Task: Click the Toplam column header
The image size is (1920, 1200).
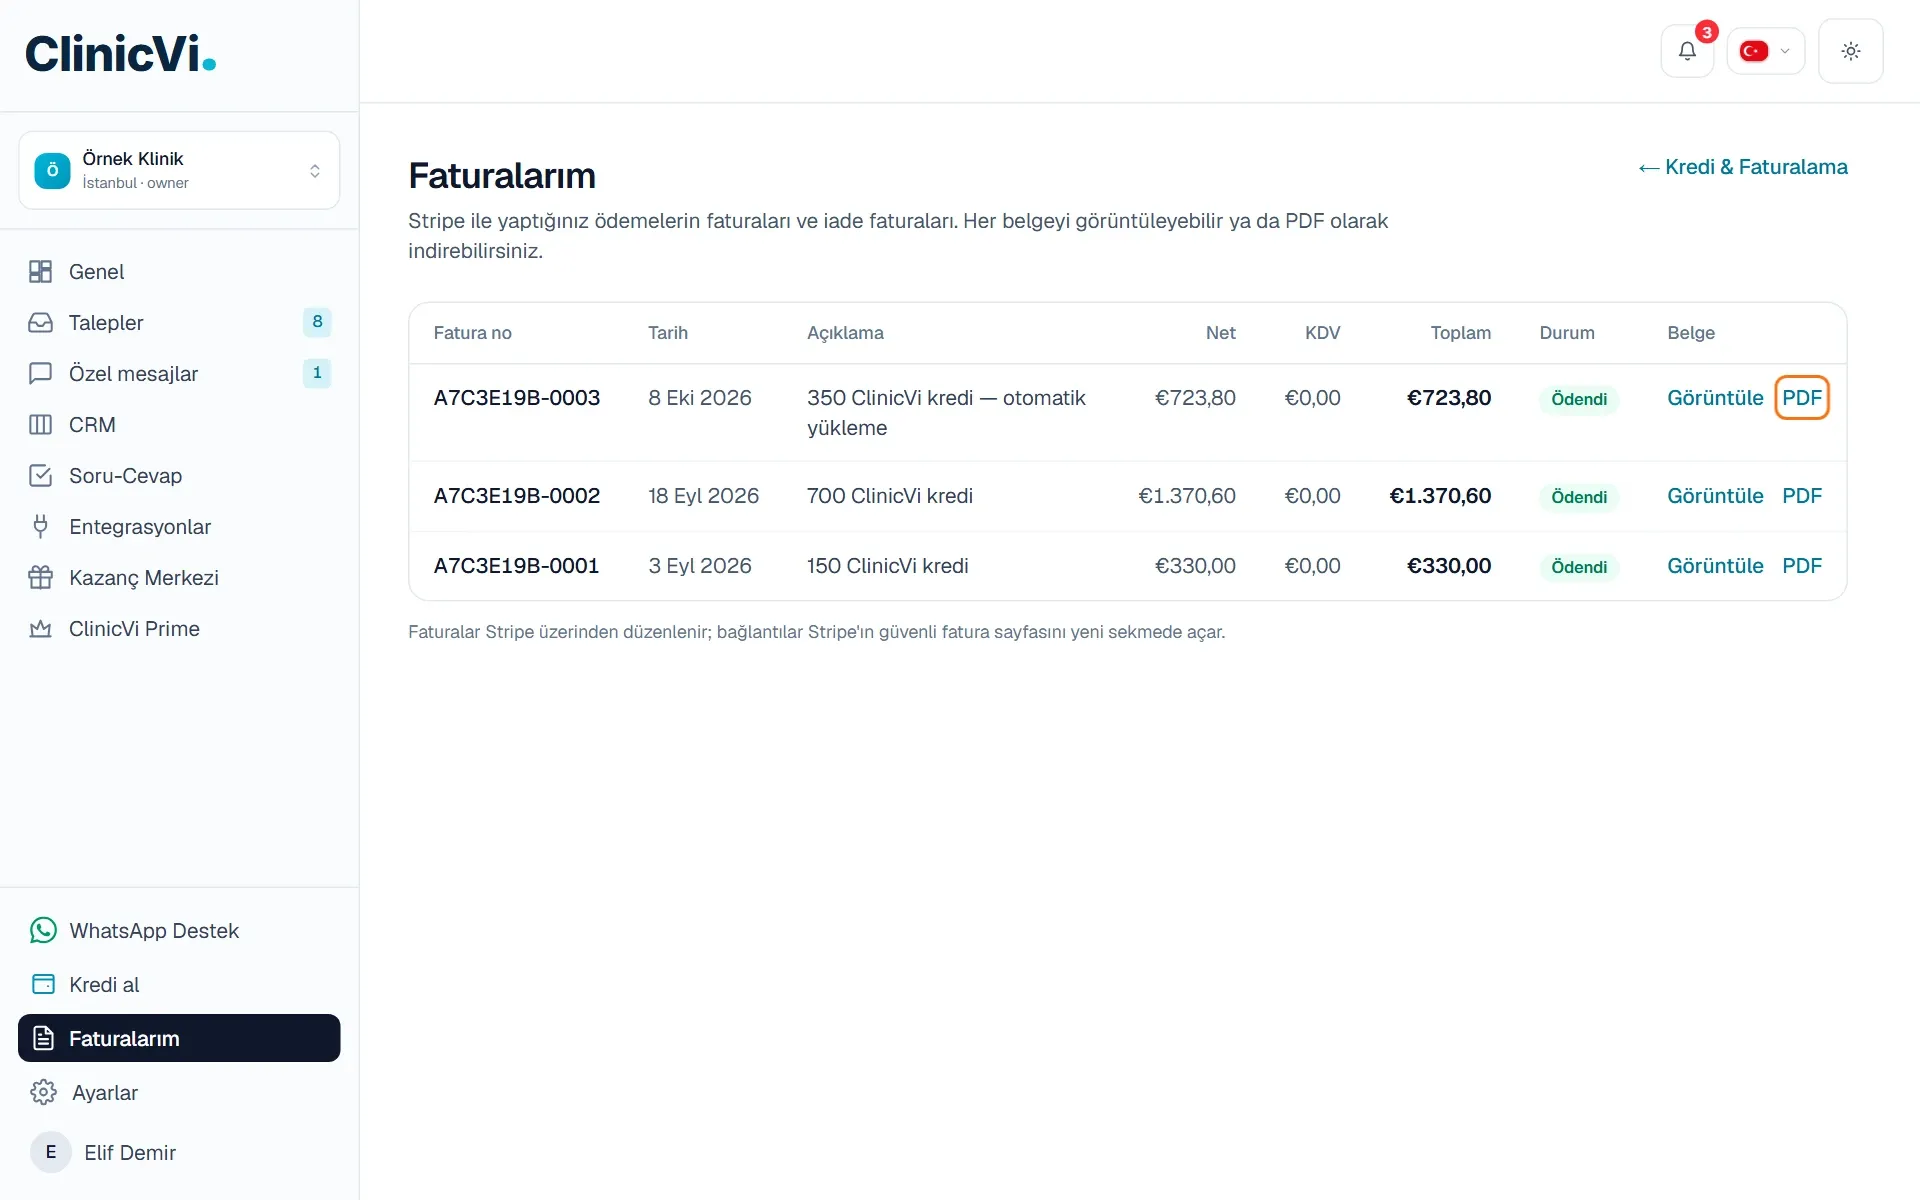Action: [x=1460, y=333]
